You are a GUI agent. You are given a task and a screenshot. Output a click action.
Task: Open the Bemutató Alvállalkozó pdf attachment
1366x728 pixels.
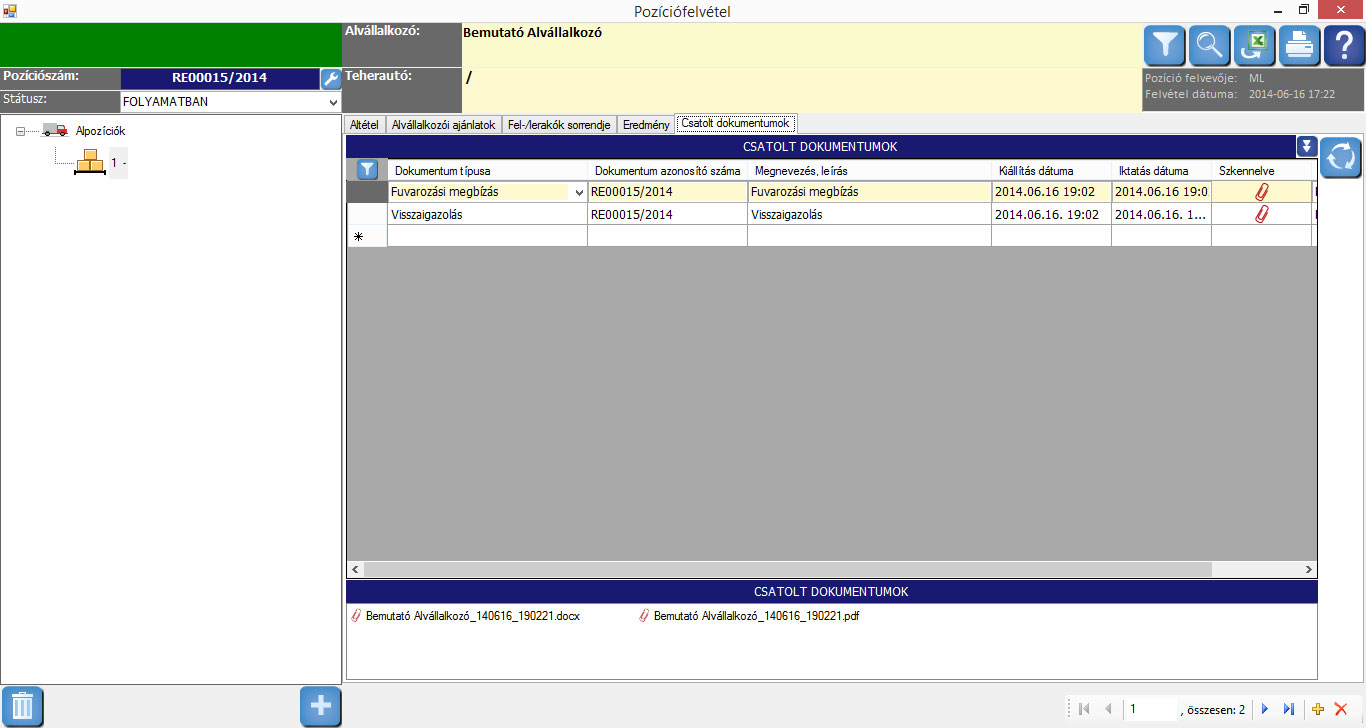pos(749,616)
